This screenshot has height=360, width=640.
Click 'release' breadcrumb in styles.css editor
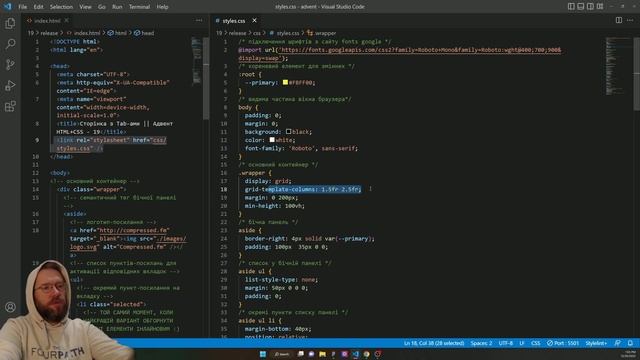point(238,33)
